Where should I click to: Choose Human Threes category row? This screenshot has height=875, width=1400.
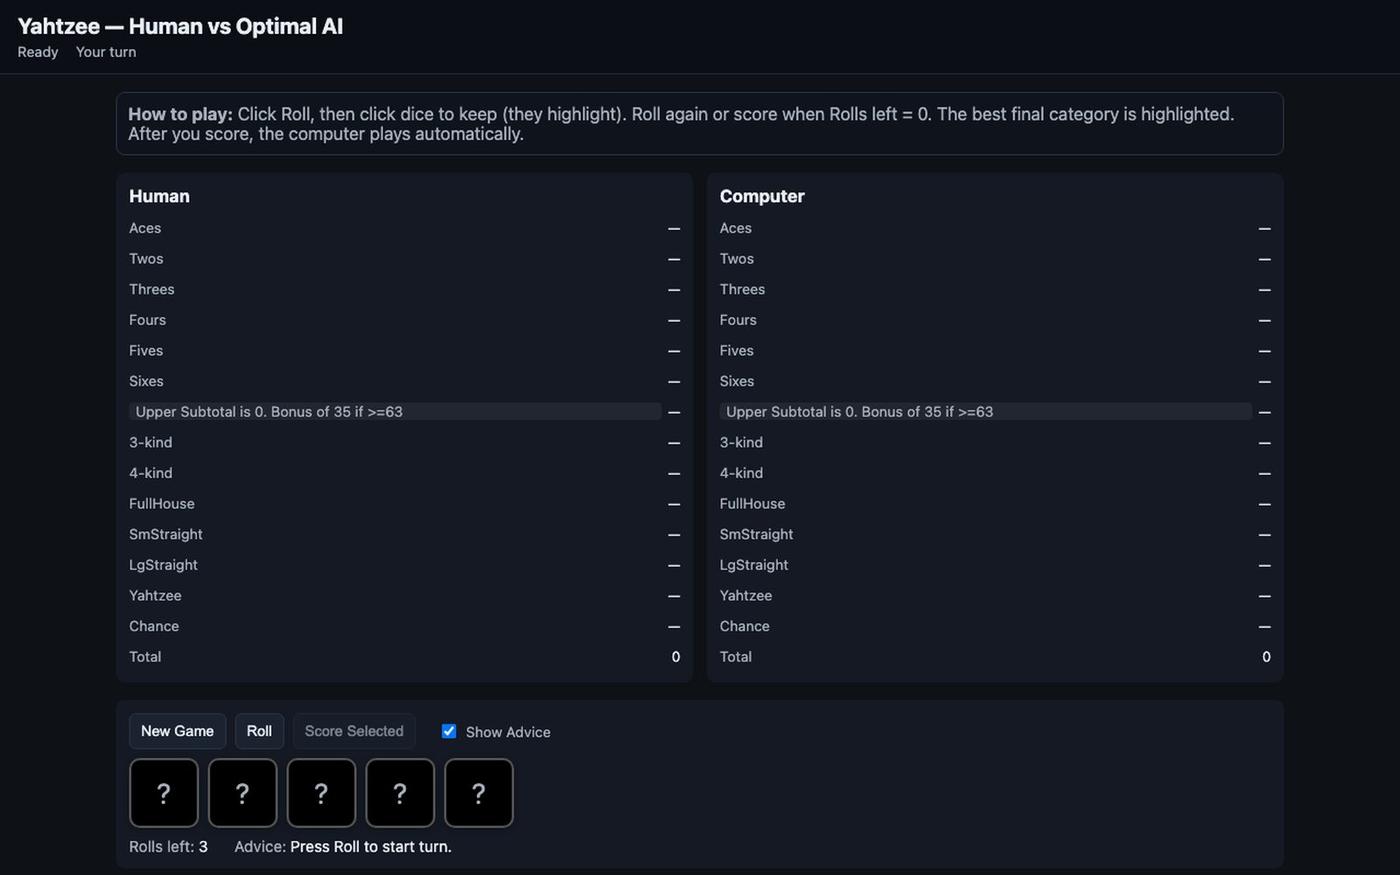point(404,289)
